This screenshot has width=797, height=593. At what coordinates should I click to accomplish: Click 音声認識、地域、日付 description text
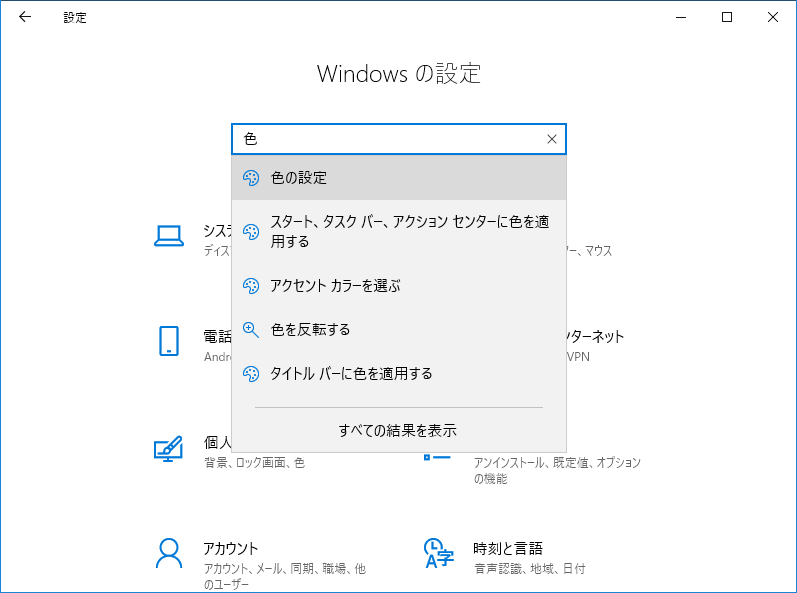(x=529, y=569)
